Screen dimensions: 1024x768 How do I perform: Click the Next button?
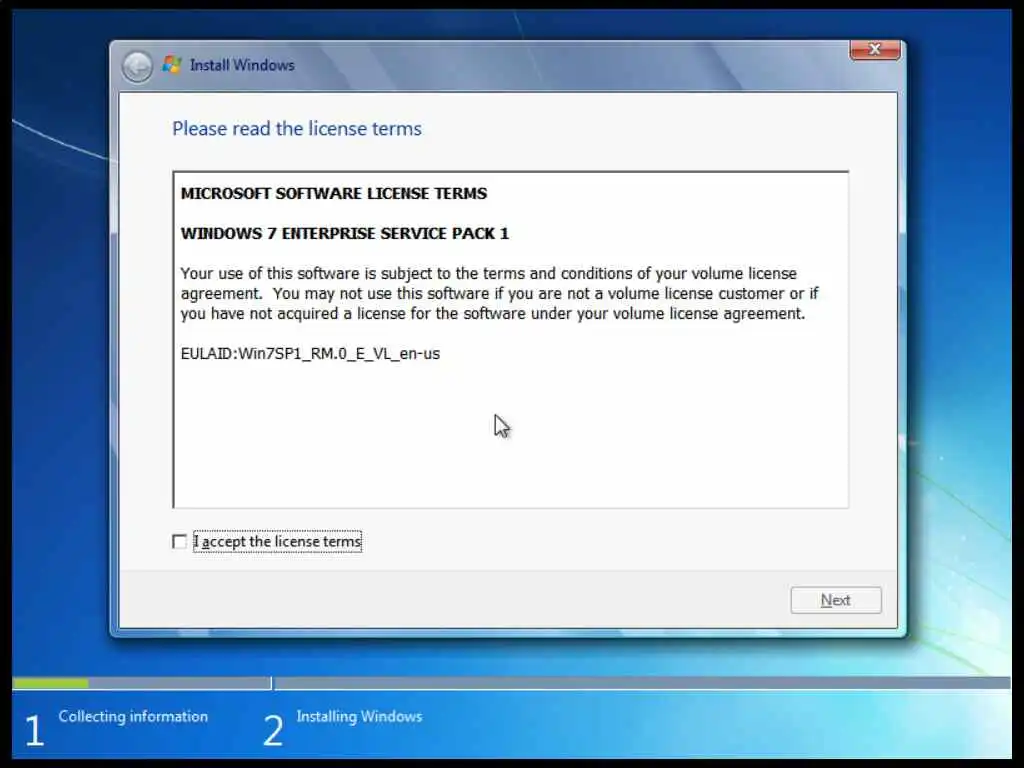835,600
